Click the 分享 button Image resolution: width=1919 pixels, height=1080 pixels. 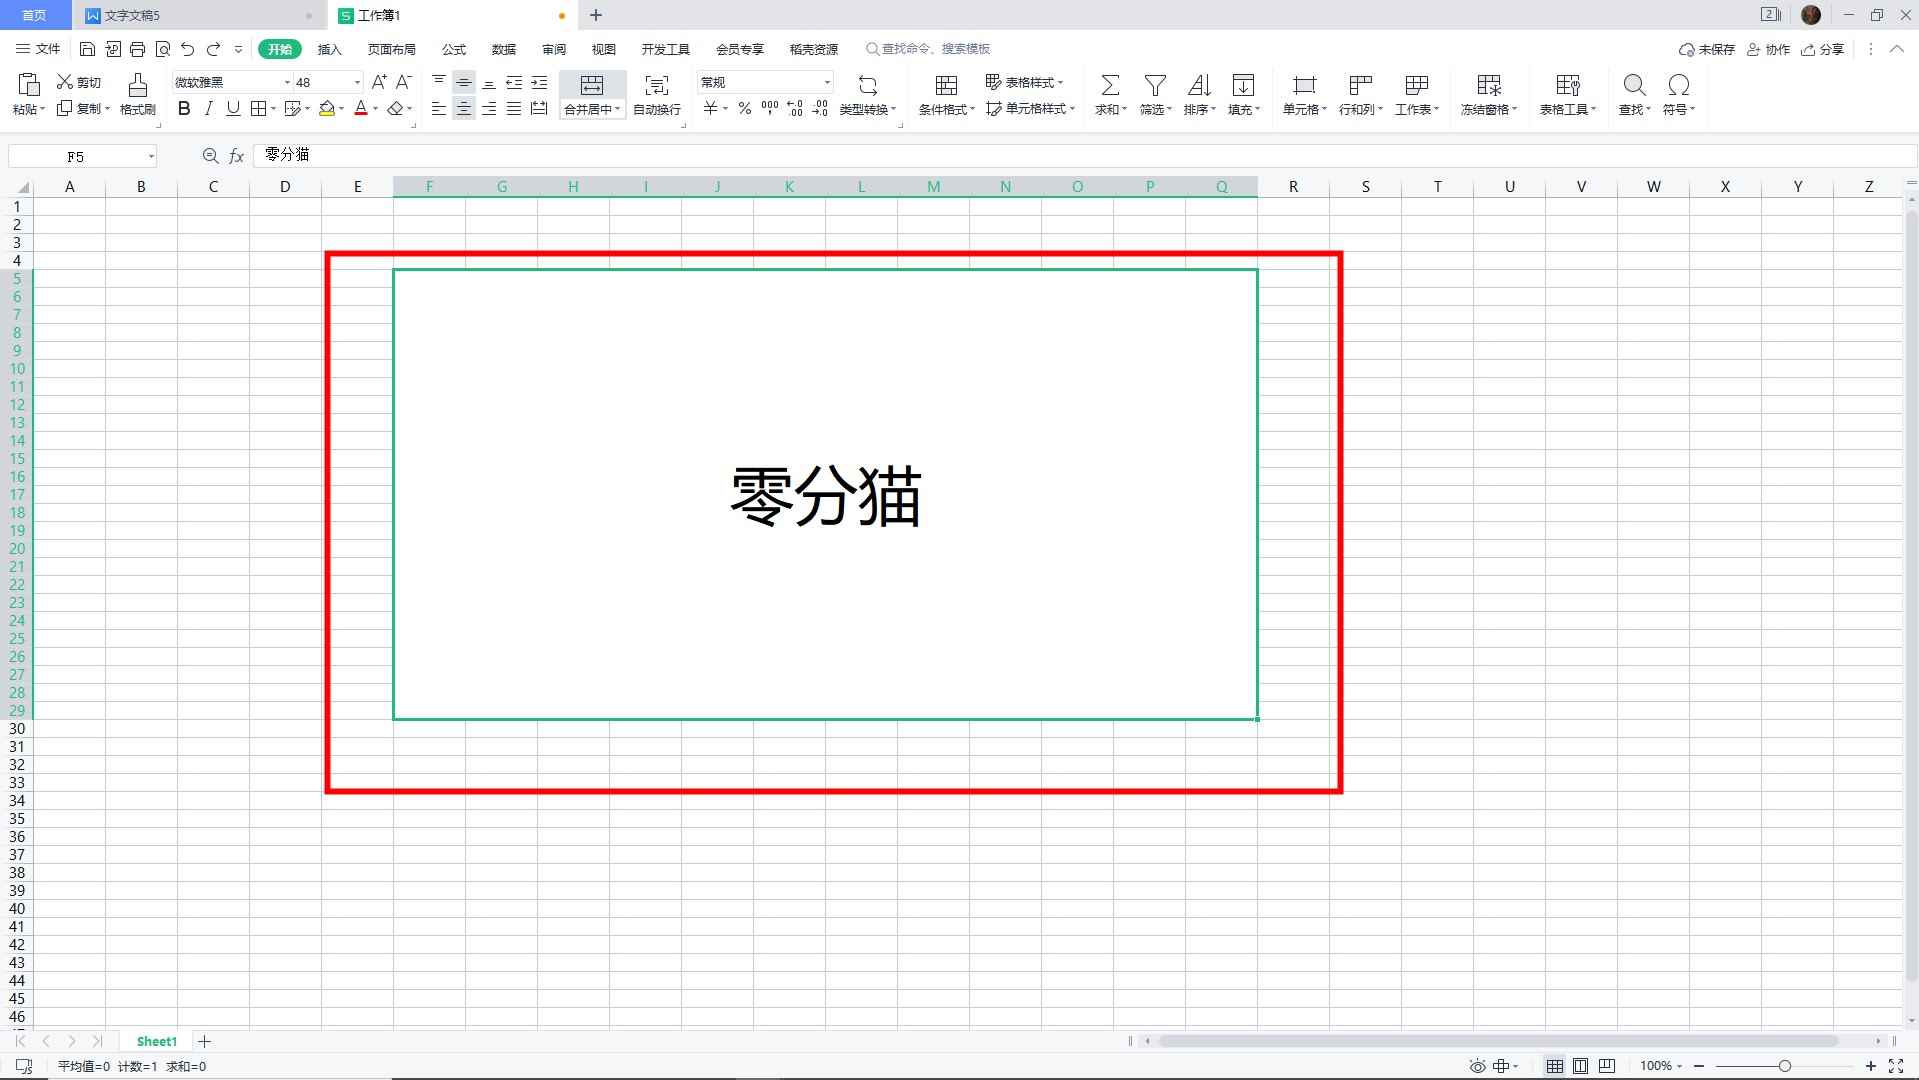(x=1822, y=48)
